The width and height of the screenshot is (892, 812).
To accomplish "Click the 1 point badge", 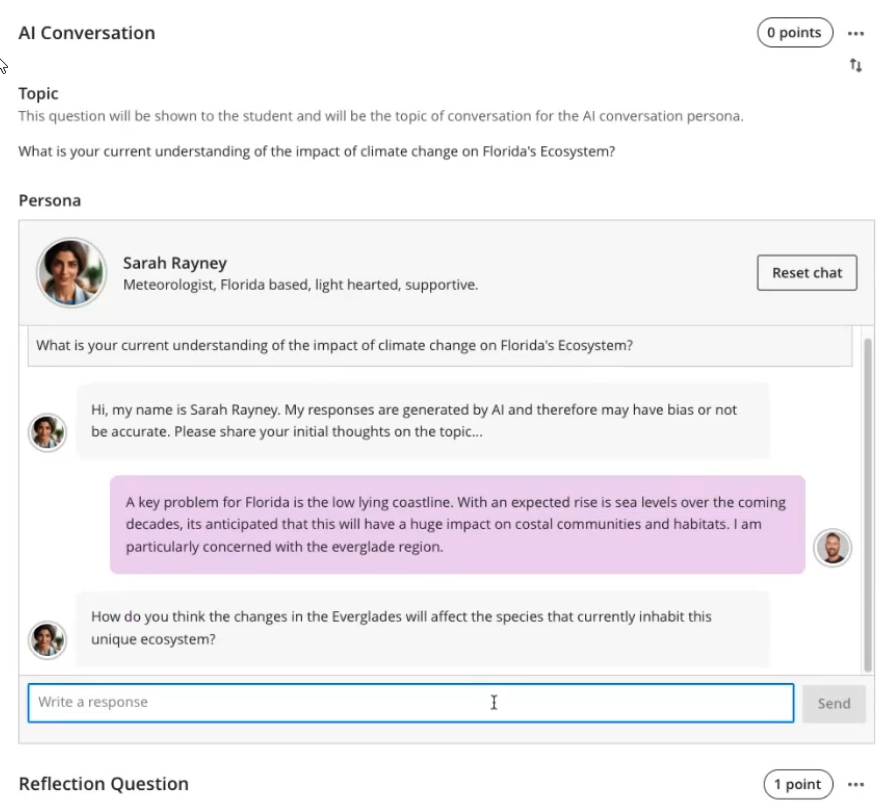I will click(x=798, y=784).
